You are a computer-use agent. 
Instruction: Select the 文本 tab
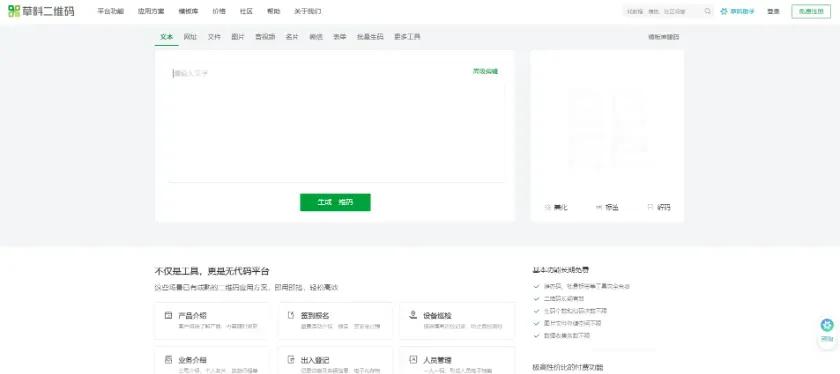click(167, 37)
